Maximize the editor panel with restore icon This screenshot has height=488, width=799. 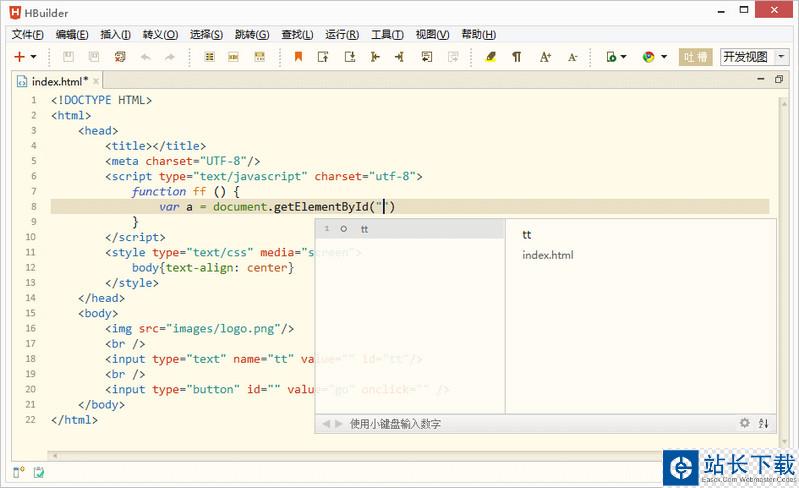coord(779,79)
